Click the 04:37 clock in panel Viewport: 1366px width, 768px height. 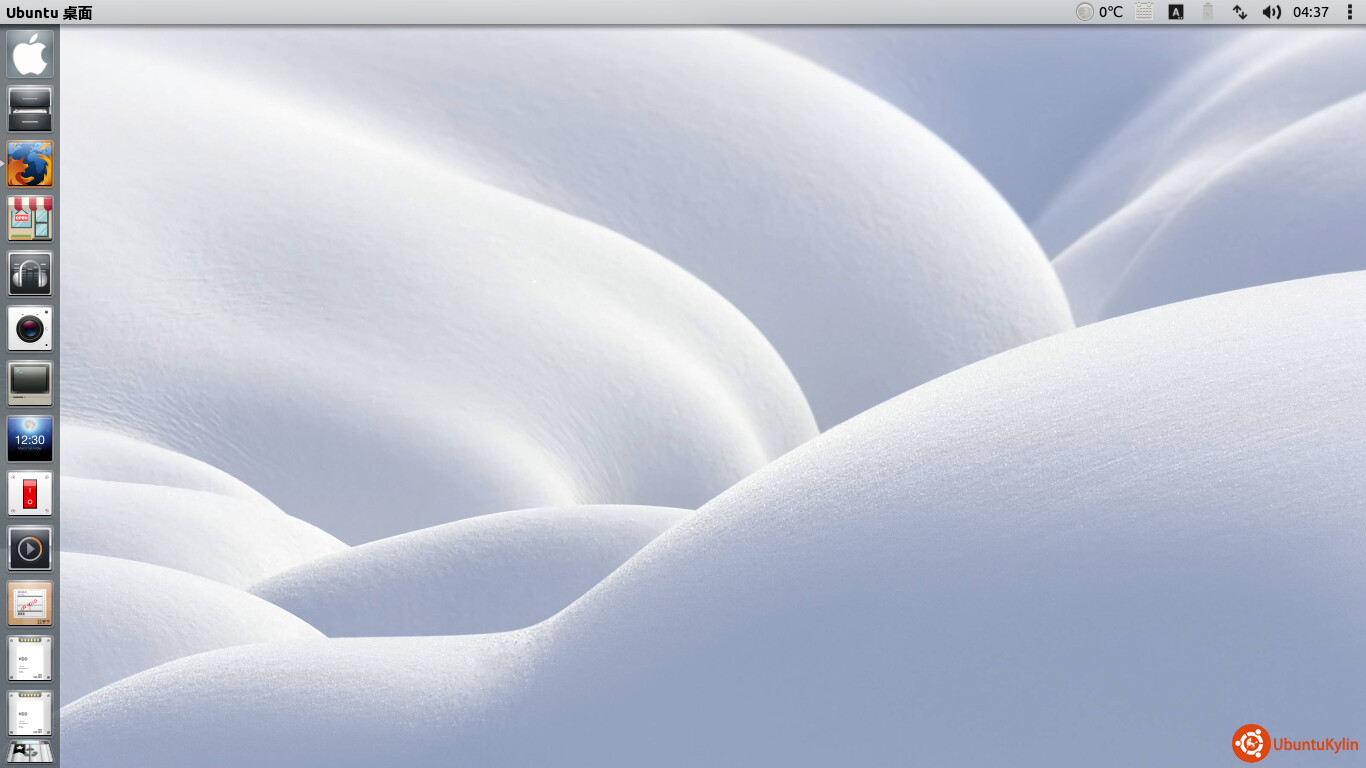tap(1310, 12)
